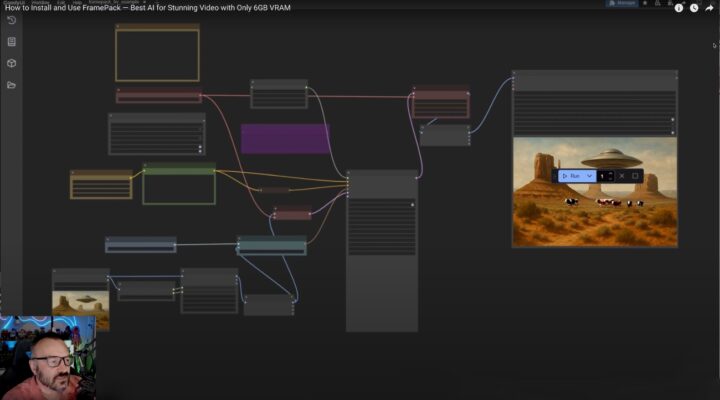
Task: Click the Share arrow icon
Action: coord(709,8)
